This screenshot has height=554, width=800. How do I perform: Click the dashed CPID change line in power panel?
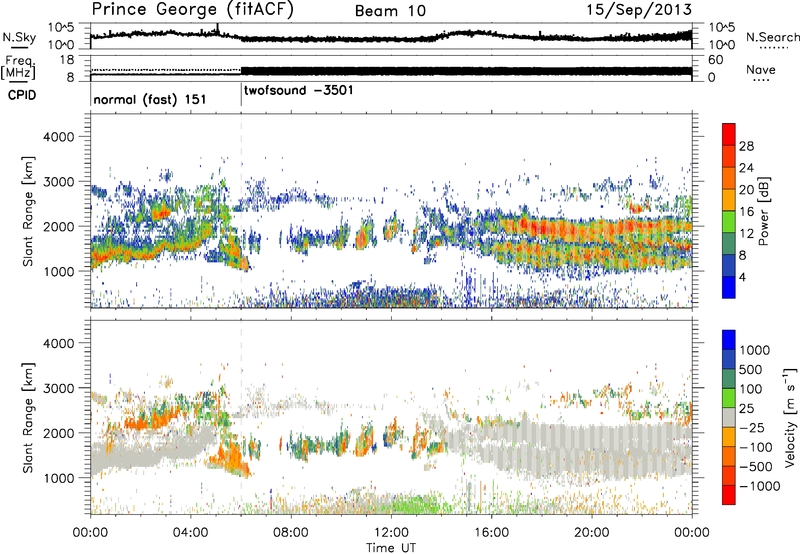pyautogui.click(x=241, y=210)
